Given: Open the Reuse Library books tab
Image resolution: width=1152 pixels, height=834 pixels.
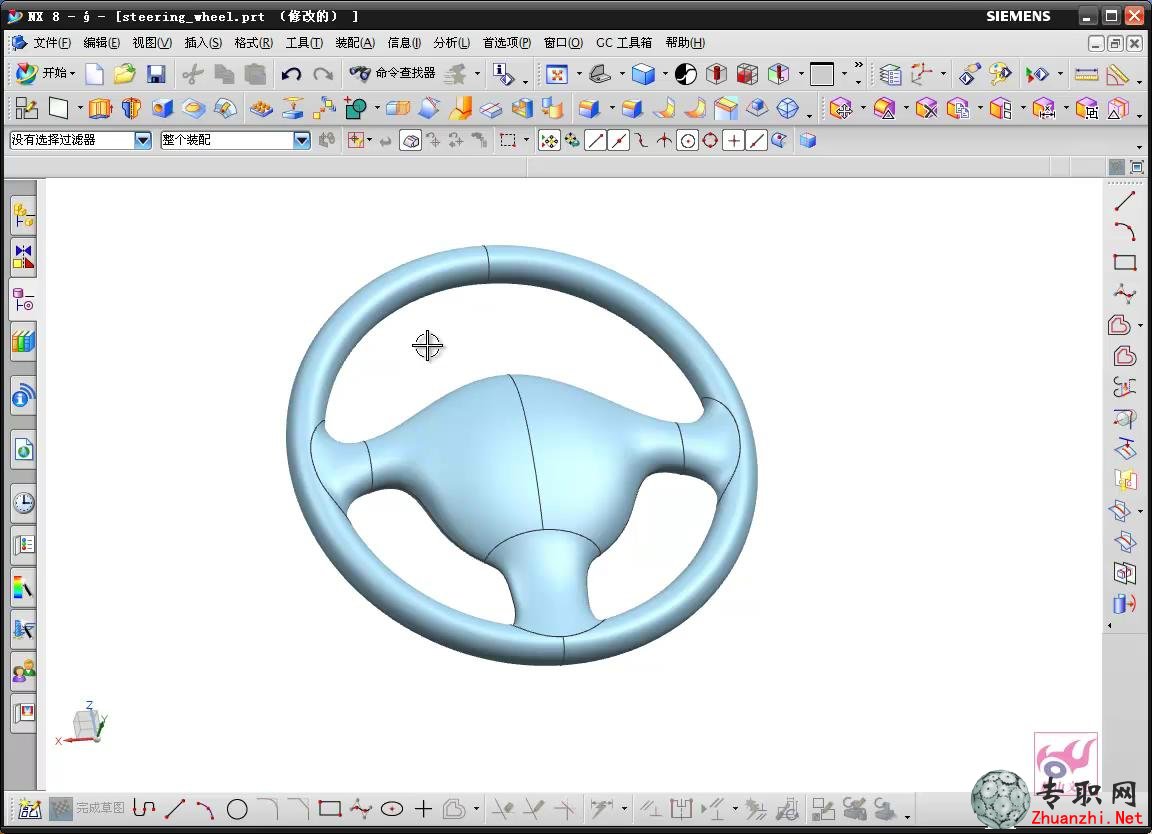Looking at the screenshot, I should point(24,342).
